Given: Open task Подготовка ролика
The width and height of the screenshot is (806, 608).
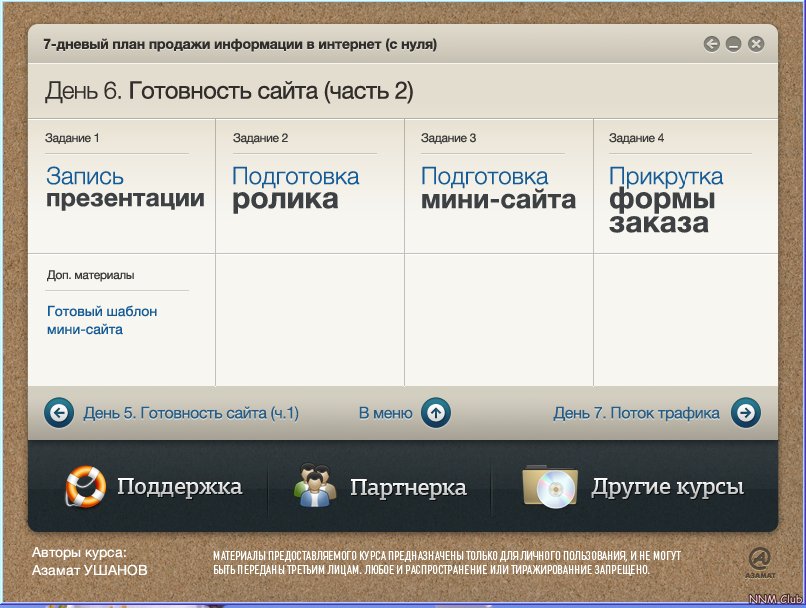Looking at the screenshot, I should coord(295,188).
